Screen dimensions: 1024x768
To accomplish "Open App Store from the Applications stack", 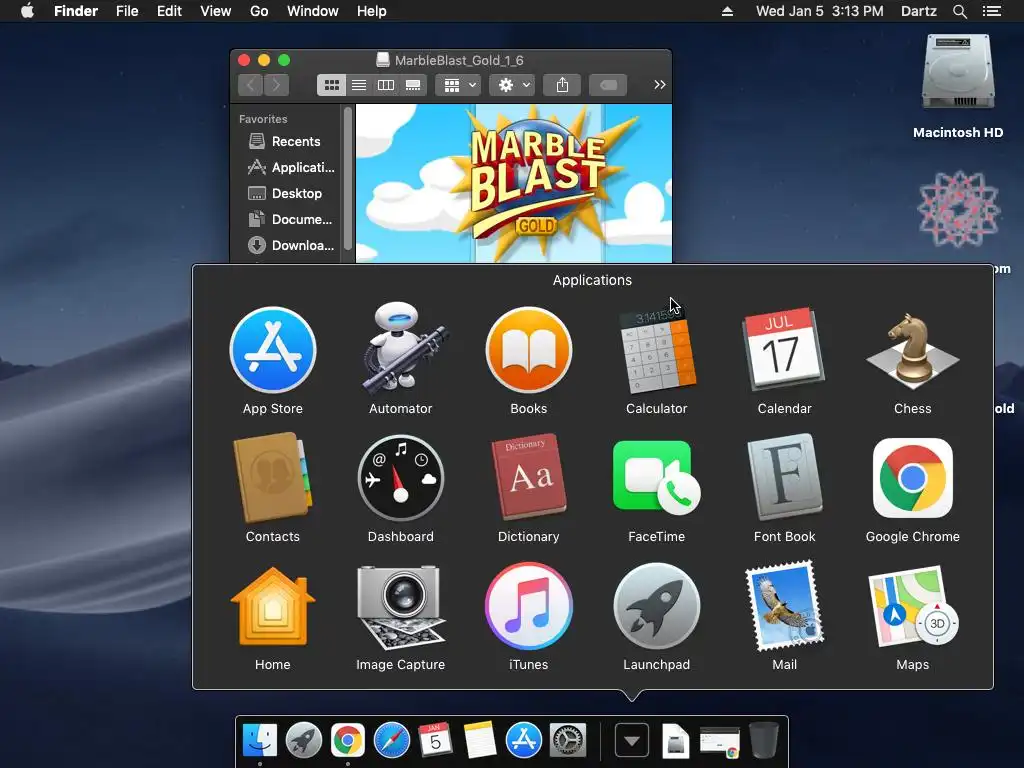I will (x=273, y=350).
